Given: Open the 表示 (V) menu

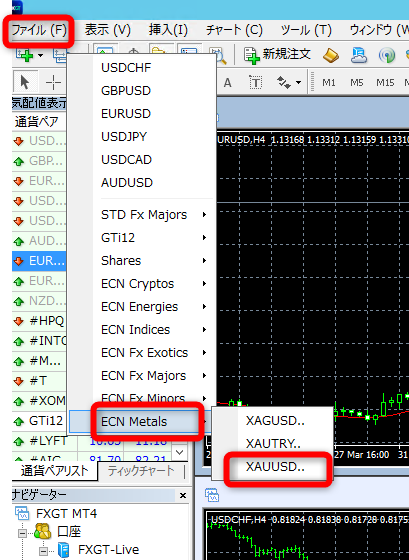Looking at the screenshot, I should 108,30.
